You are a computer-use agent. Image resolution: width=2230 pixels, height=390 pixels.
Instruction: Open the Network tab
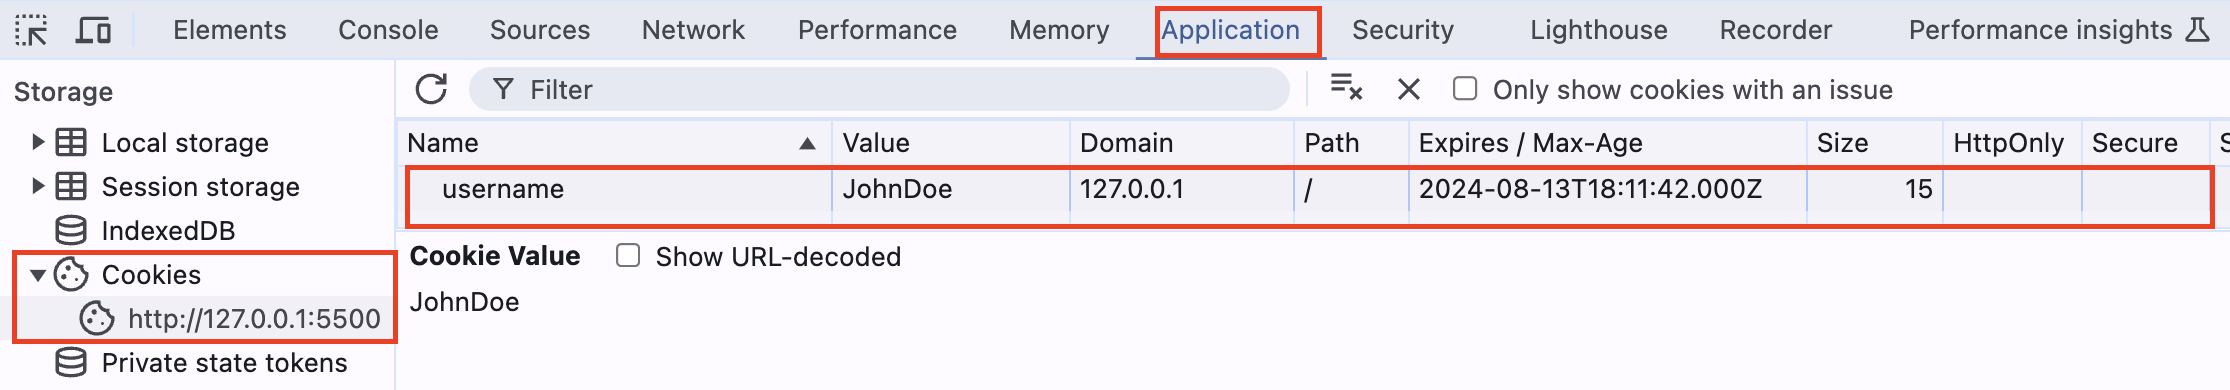click(693, 30)
